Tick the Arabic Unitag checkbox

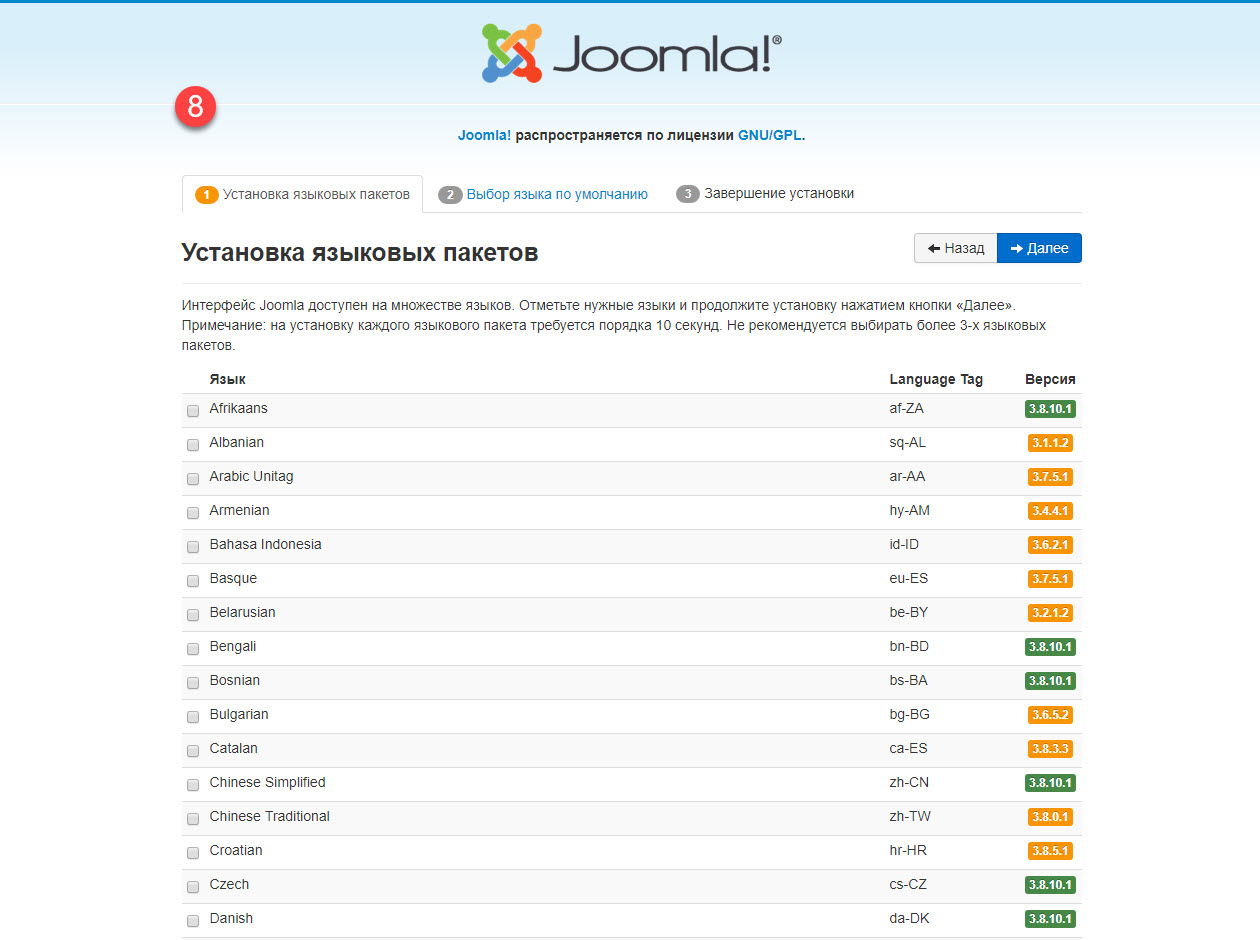(193, 478)
